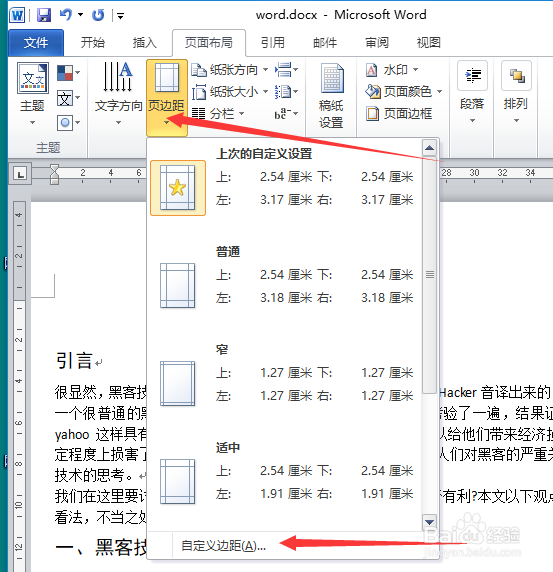
Task: Switch to the 开始 tab
Action: click(93, 43)
